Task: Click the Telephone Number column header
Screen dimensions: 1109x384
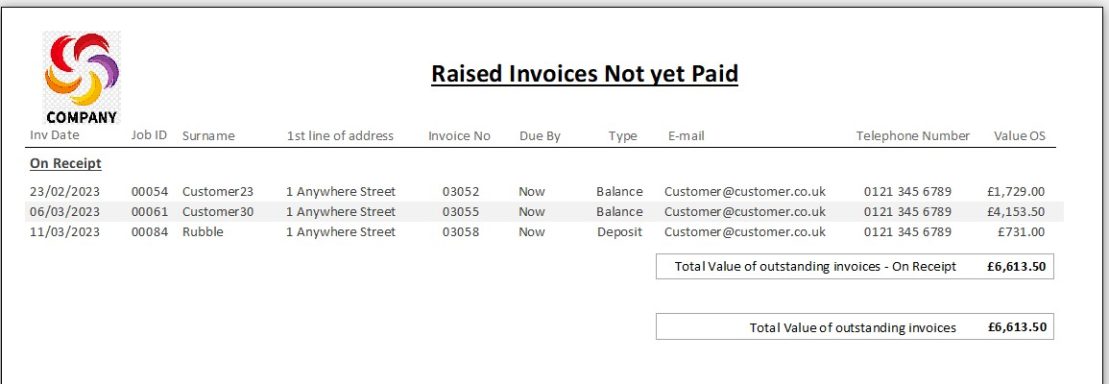Action: pos(913,136)
